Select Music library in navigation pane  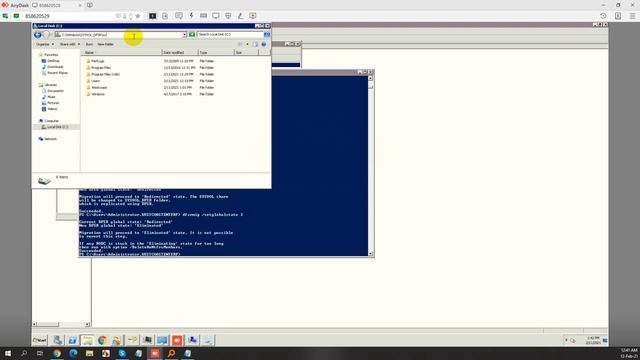(51, 97)
